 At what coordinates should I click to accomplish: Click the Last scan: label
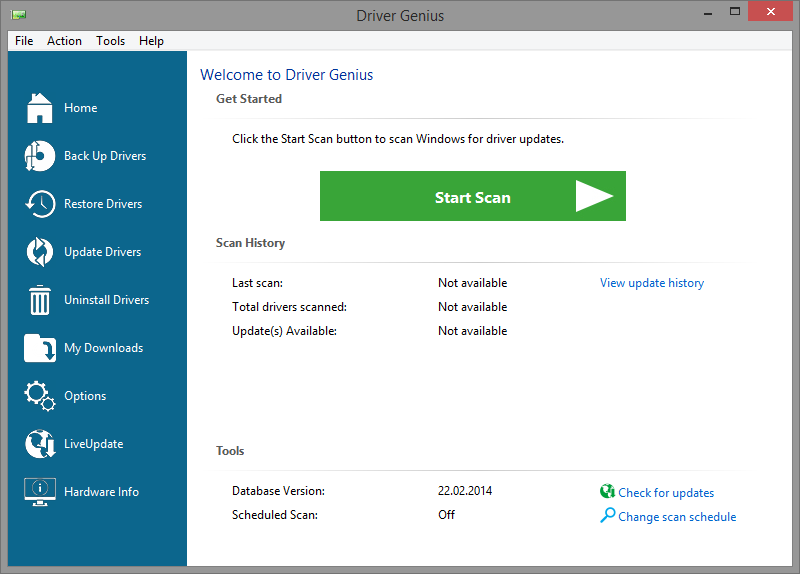click(258, 283)
